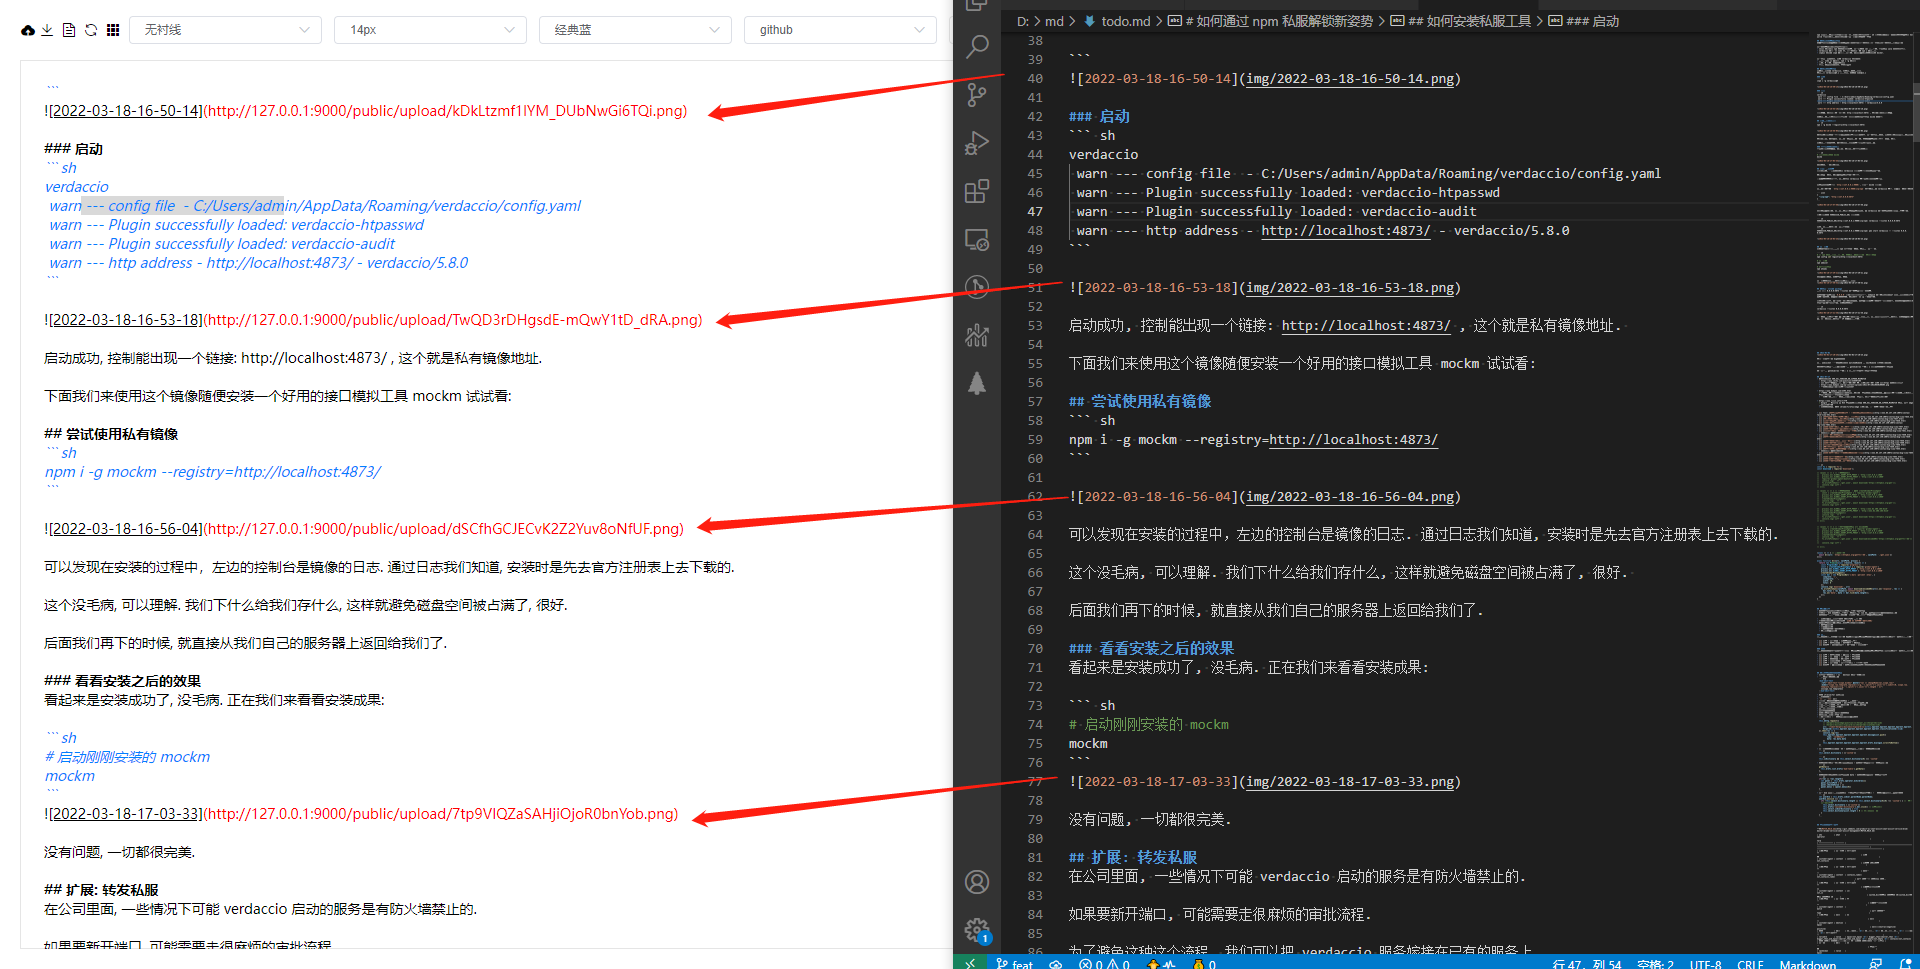Viewport: 1920px width, 969px height.
Task: Open img/2022-03-18-16-50-14.png link in code
Action: pyautogui.click(x=1350, y=79)
